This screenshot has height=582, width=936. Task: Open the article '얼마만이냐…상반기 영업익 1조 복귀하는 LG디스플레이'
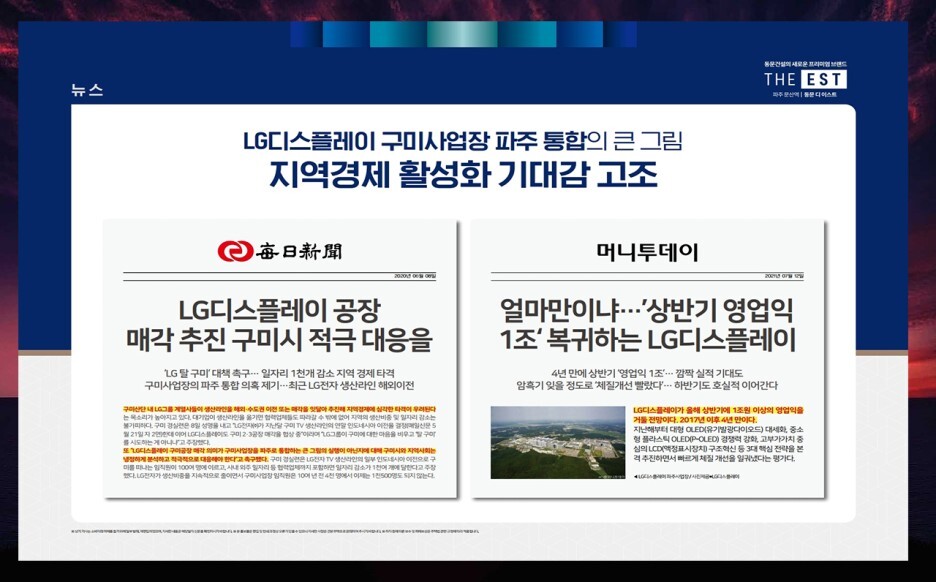(647, 325)
